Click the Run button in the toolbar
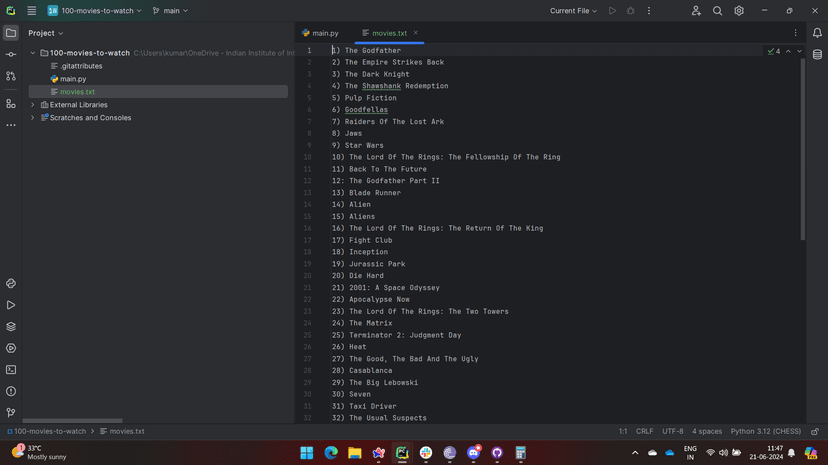This screenshot has height=465, width=828. pyautogui.click(x=612, y=11)
